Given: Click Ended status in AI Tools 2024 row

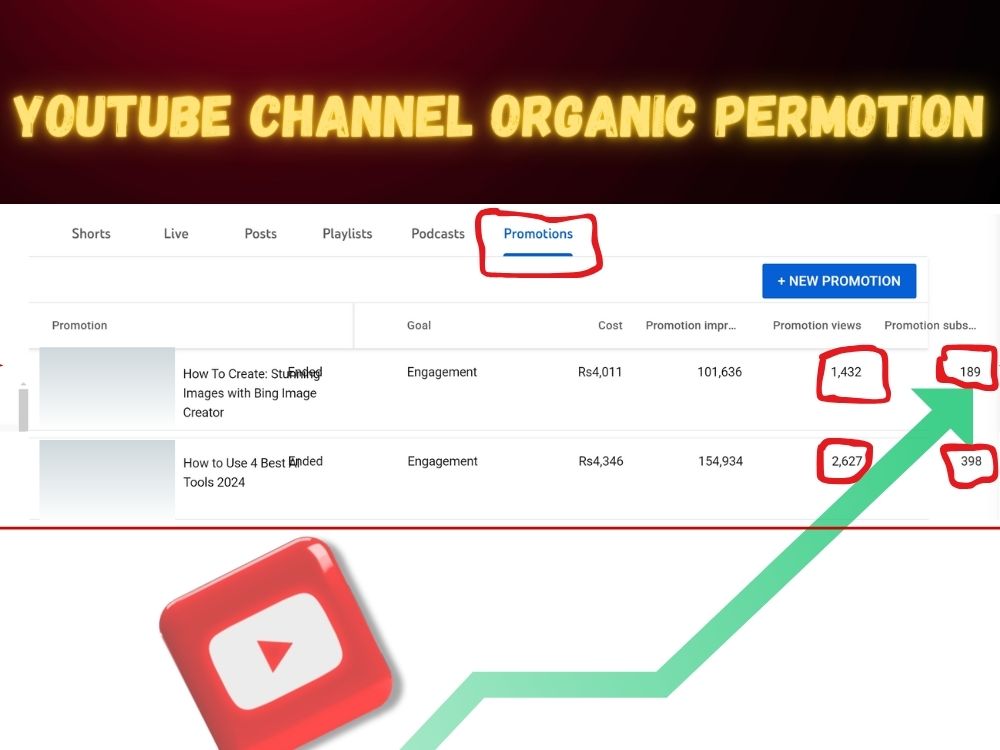Looking at the screenshot, I should point(305,461).
